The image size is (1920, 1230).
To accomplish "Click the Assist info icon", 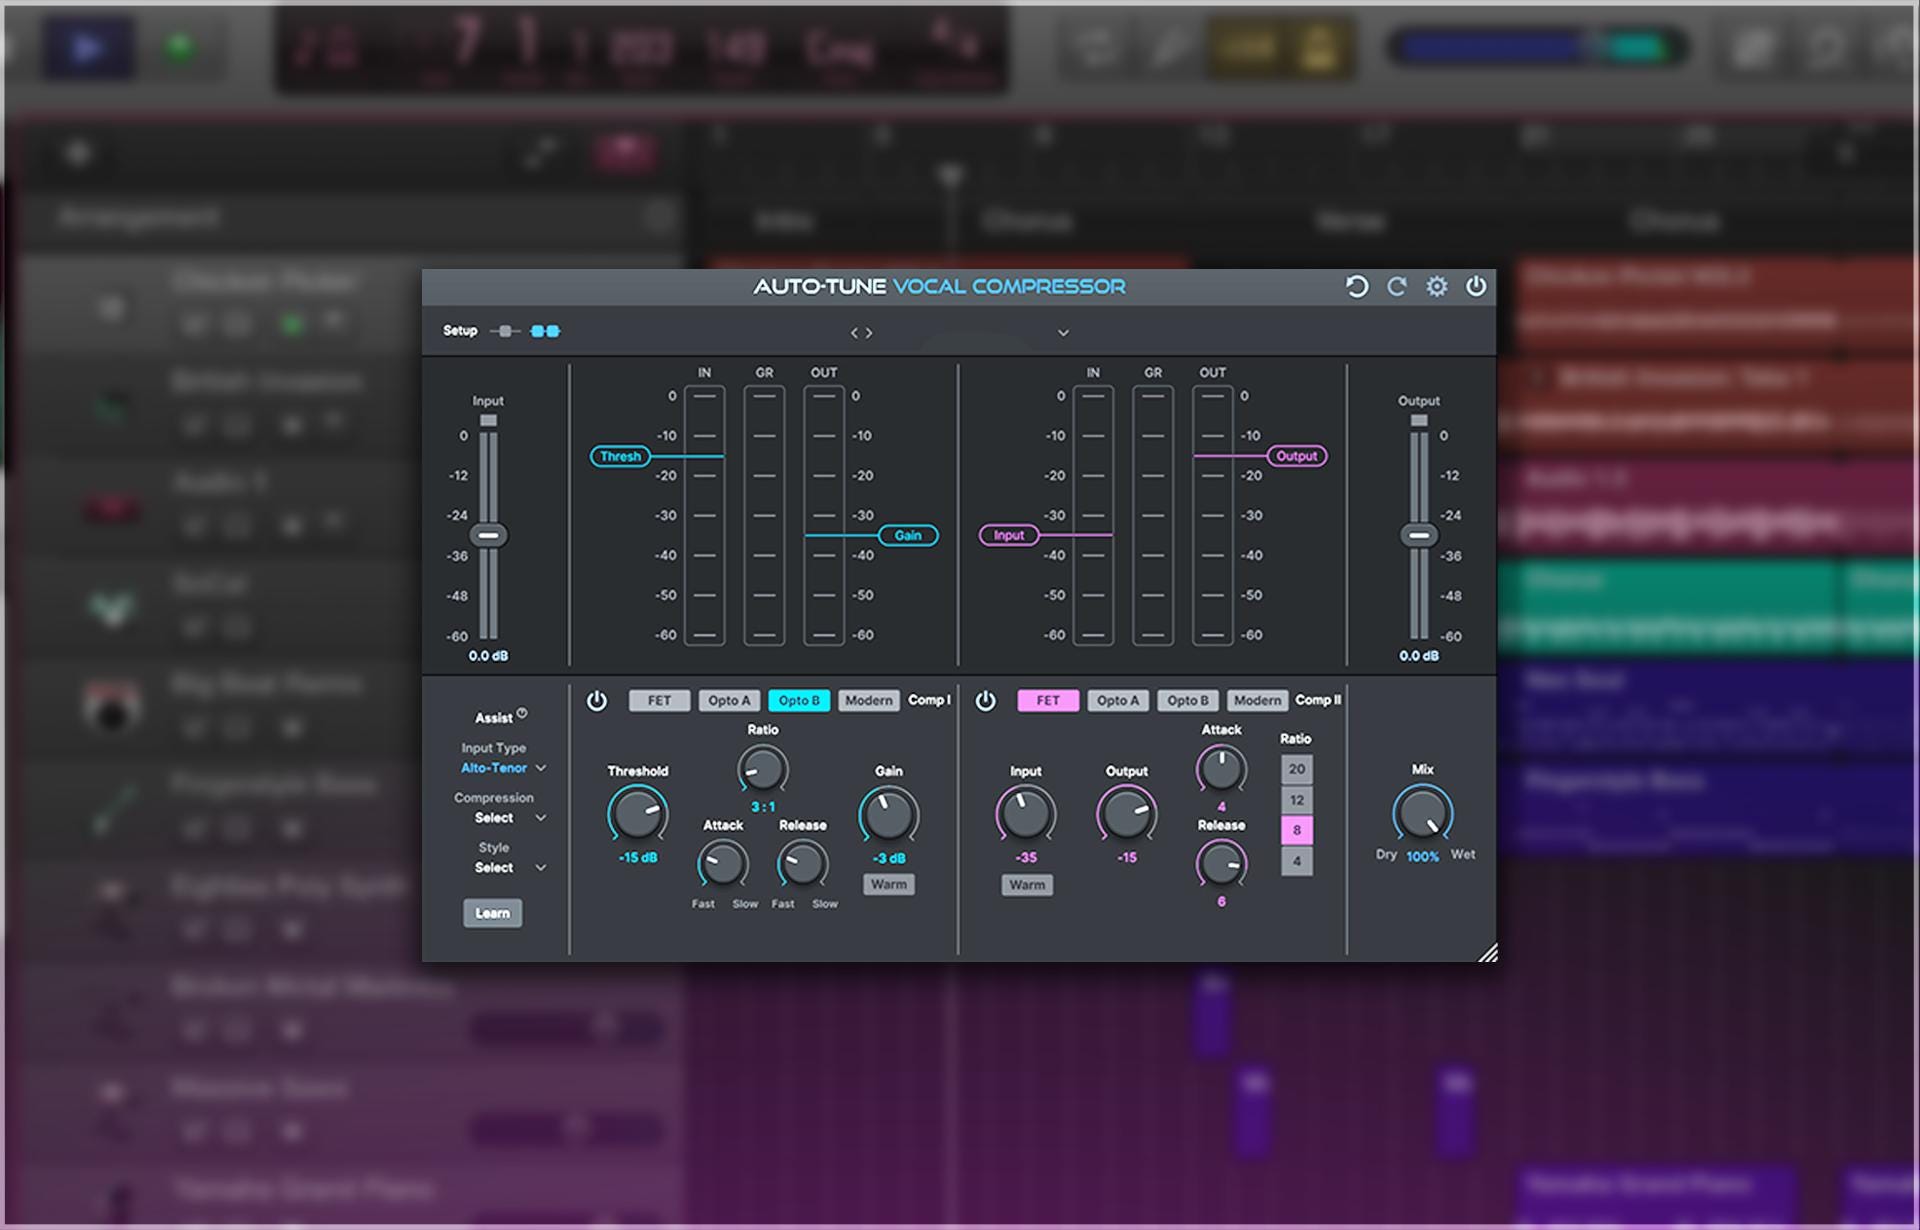I will 522,713.
